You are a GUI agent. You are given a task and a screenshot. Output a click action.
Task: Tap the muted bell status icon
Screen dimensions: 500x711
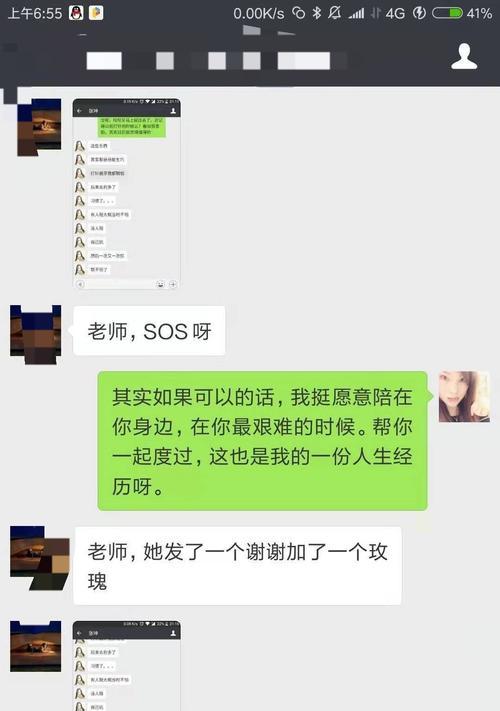(x=335, y=13)
